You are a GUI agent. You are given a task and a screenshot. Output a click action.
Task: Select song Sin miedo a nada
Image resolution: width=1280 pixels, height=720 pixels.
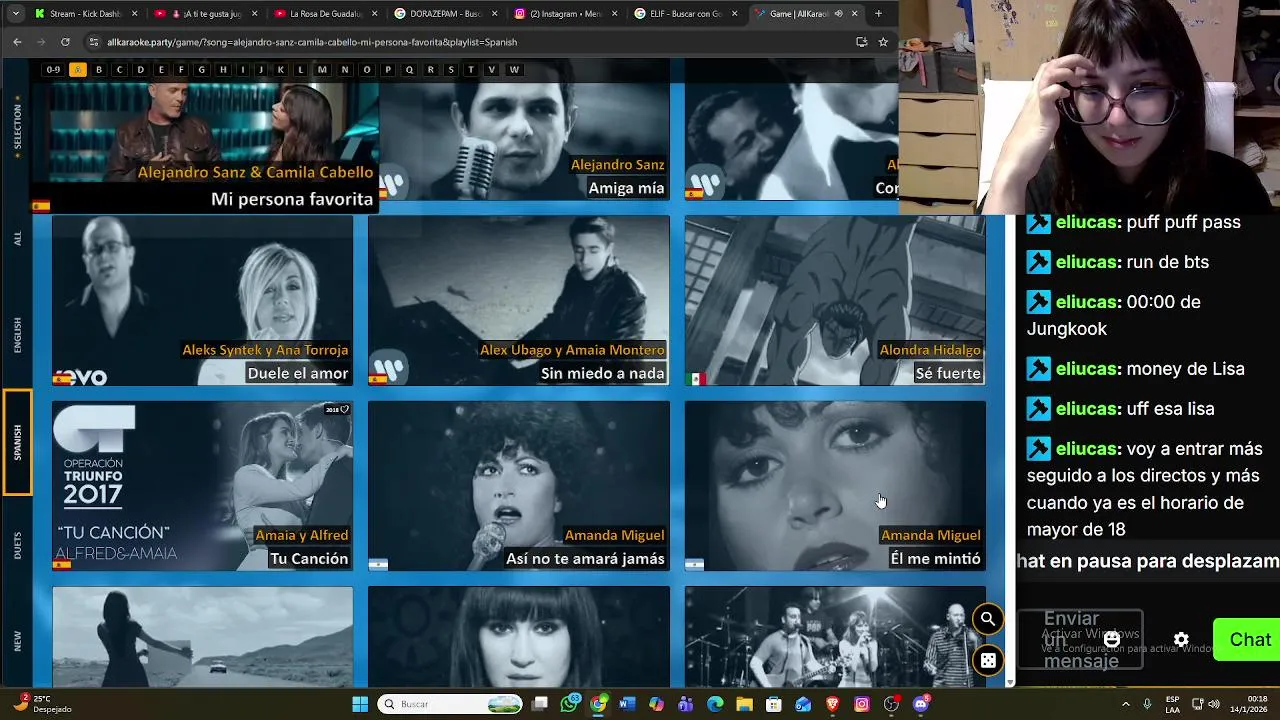click(518, 300)
